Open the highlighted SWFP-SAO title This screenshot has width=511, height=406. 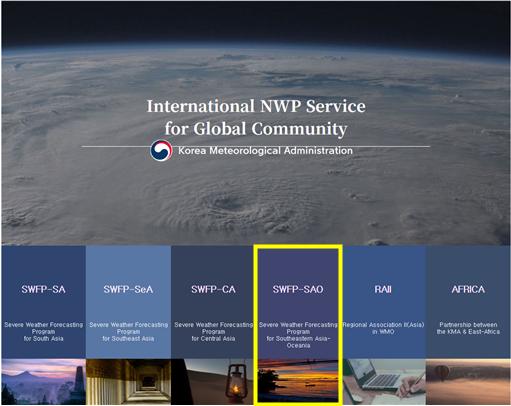coord(298,289)
